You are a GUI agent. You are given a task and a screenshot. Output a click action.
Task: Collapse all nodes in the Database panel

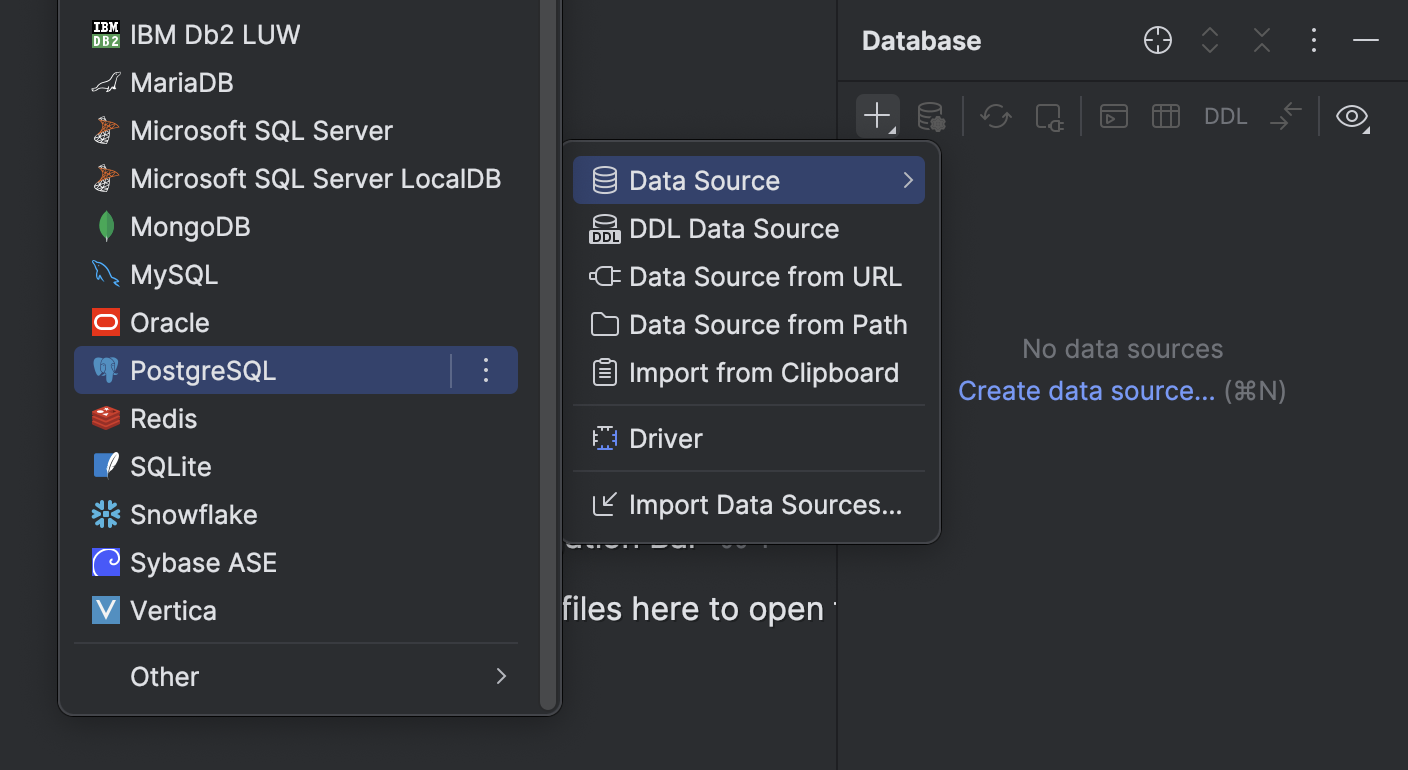click(x=1261, y=40)
